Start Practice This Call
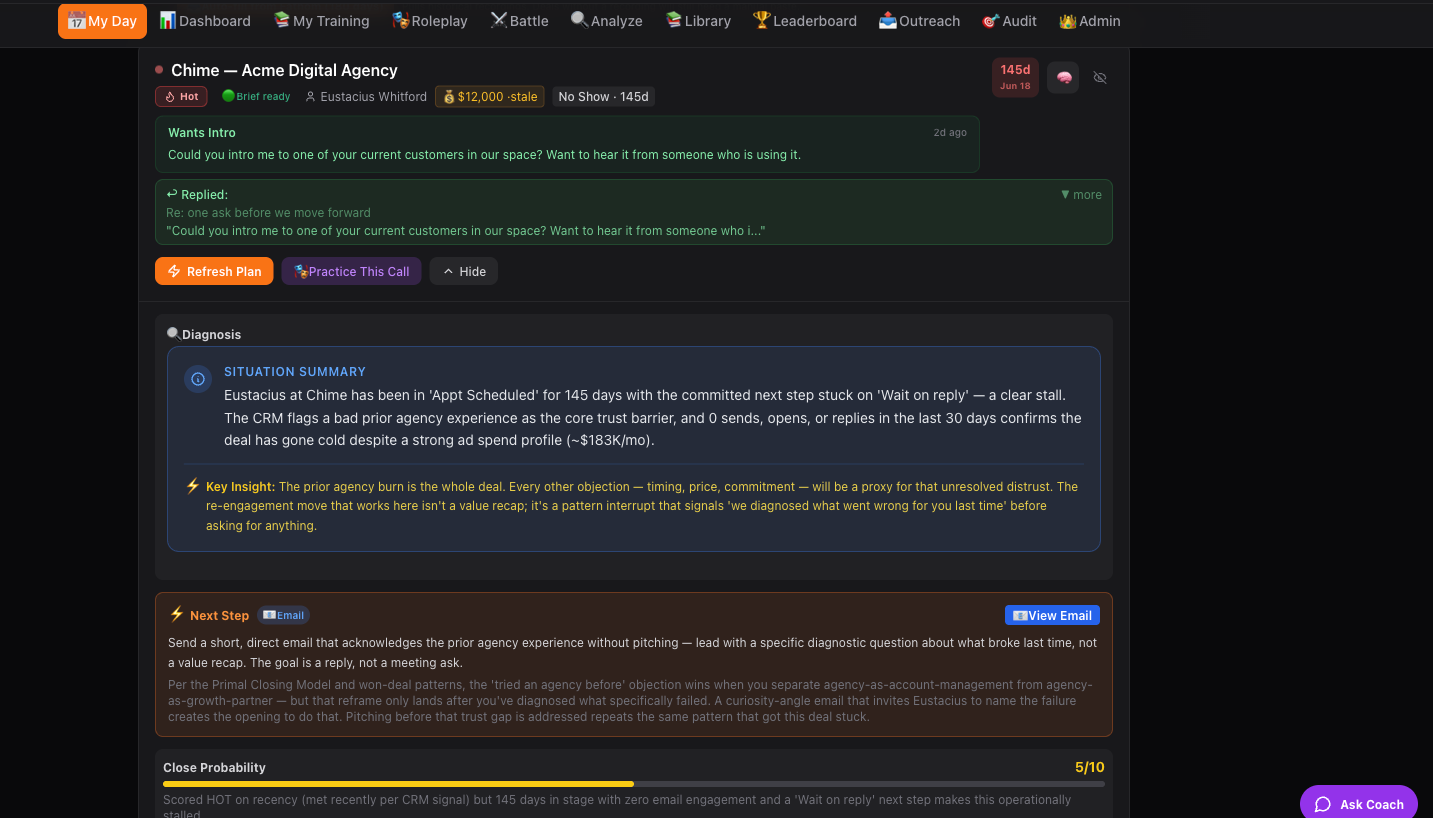 pos(351,271)
